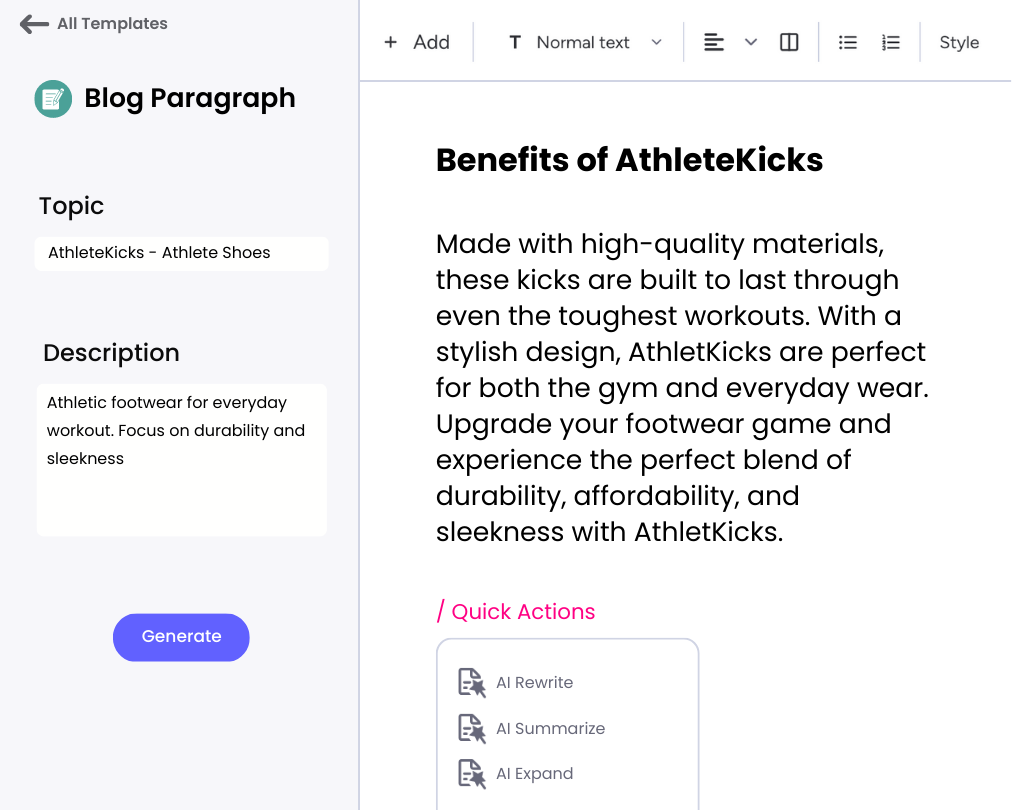Viewport: 1012px width, 810px height.
Task: Click the AI Expand document icon
Action: 472,774
